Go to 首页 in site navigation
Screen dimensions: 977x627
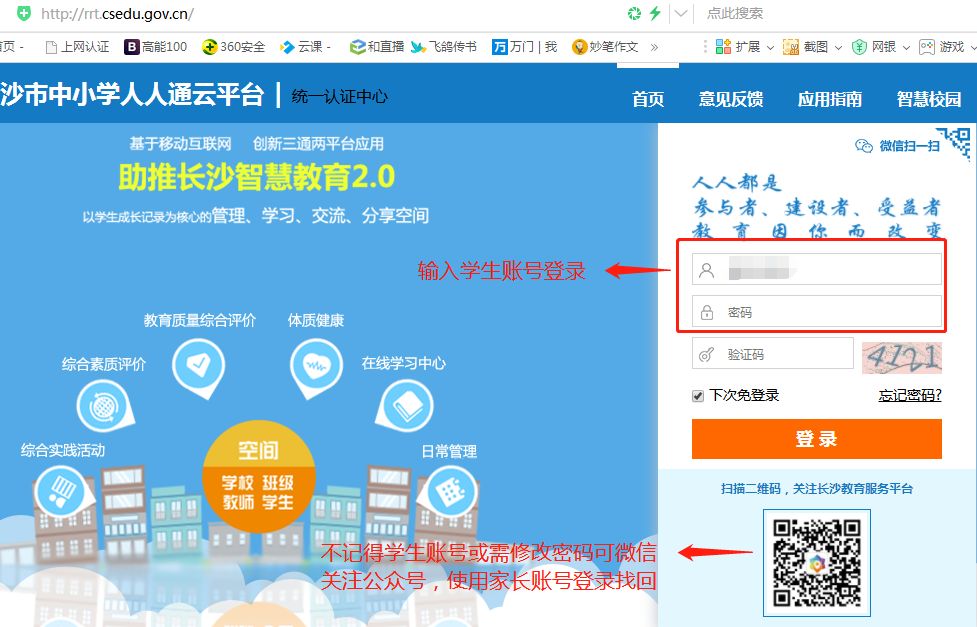click(x=648, y=98)
